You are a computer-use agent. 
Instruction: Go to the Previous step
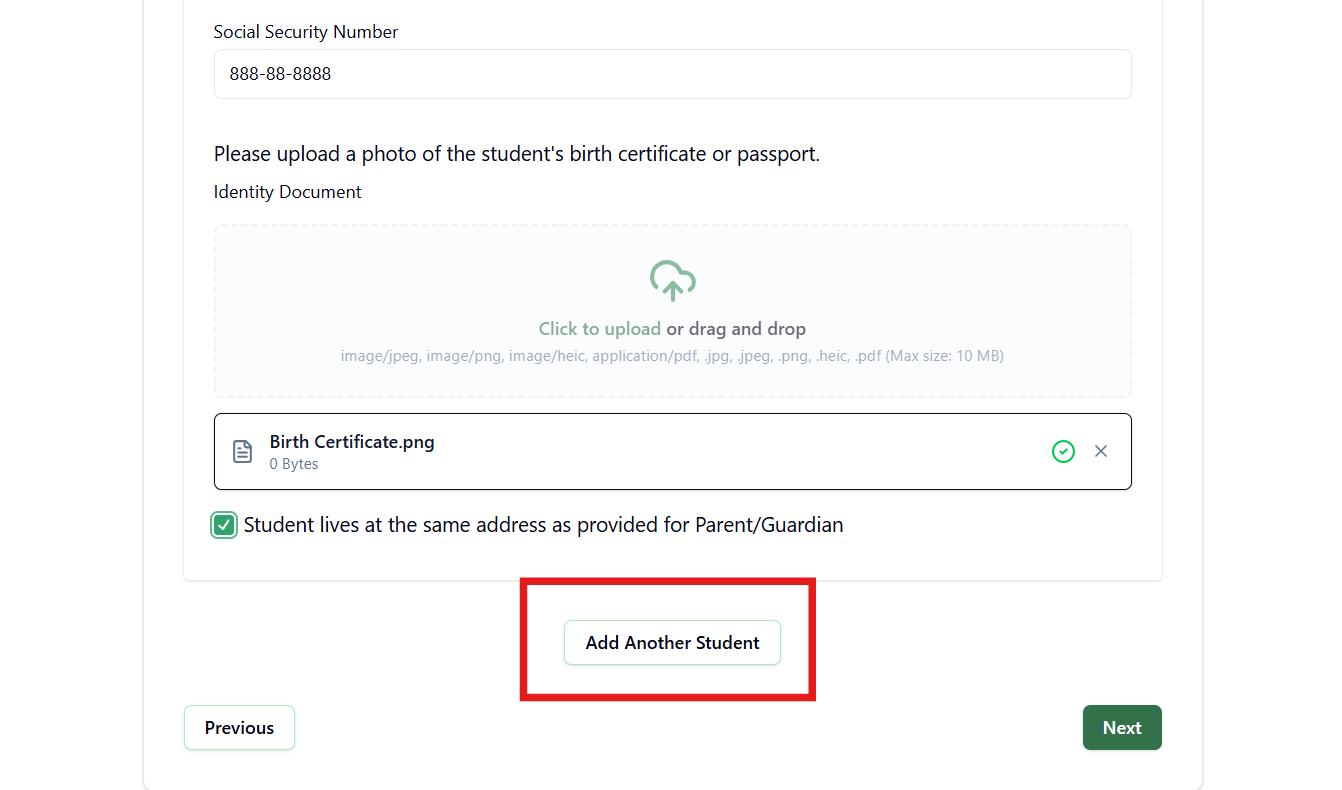(239, 727)
